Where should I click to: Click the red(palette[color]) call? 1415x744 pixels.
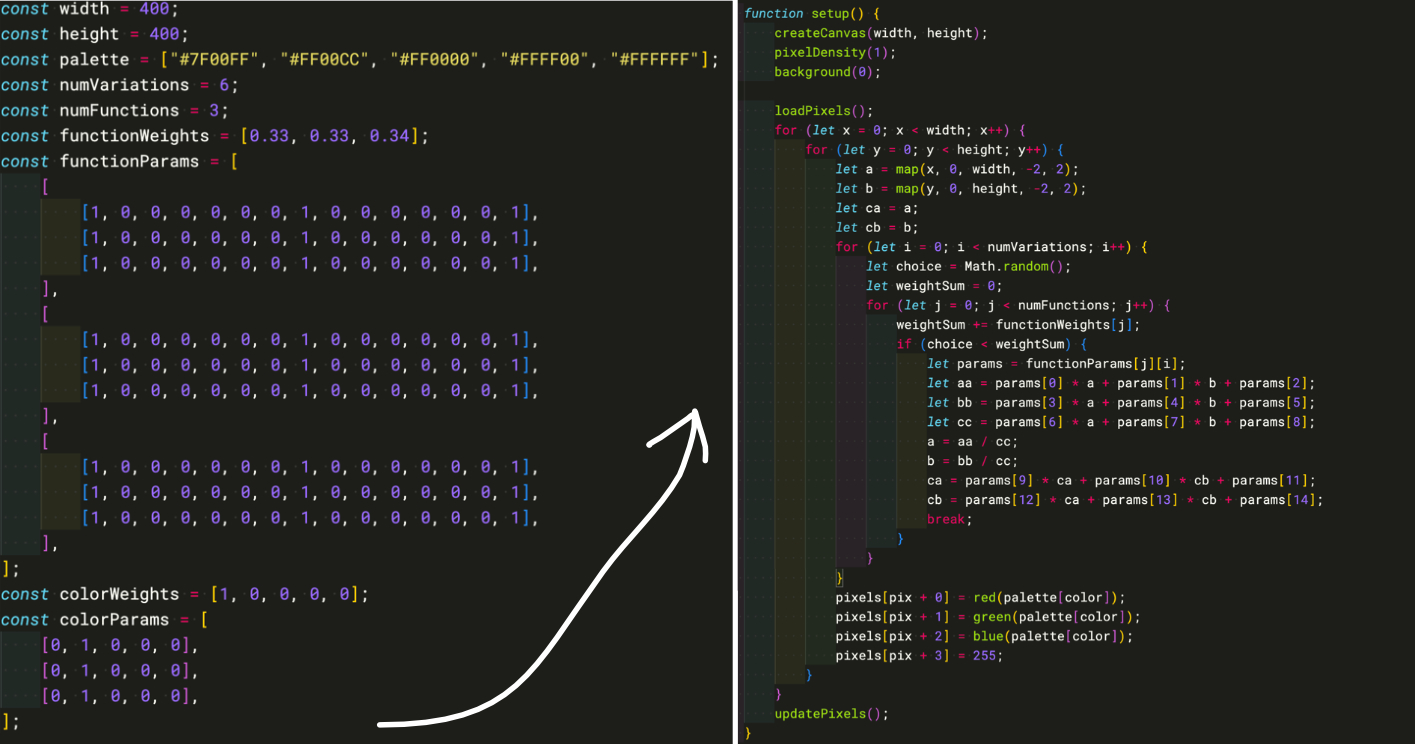click(1049, 597)
